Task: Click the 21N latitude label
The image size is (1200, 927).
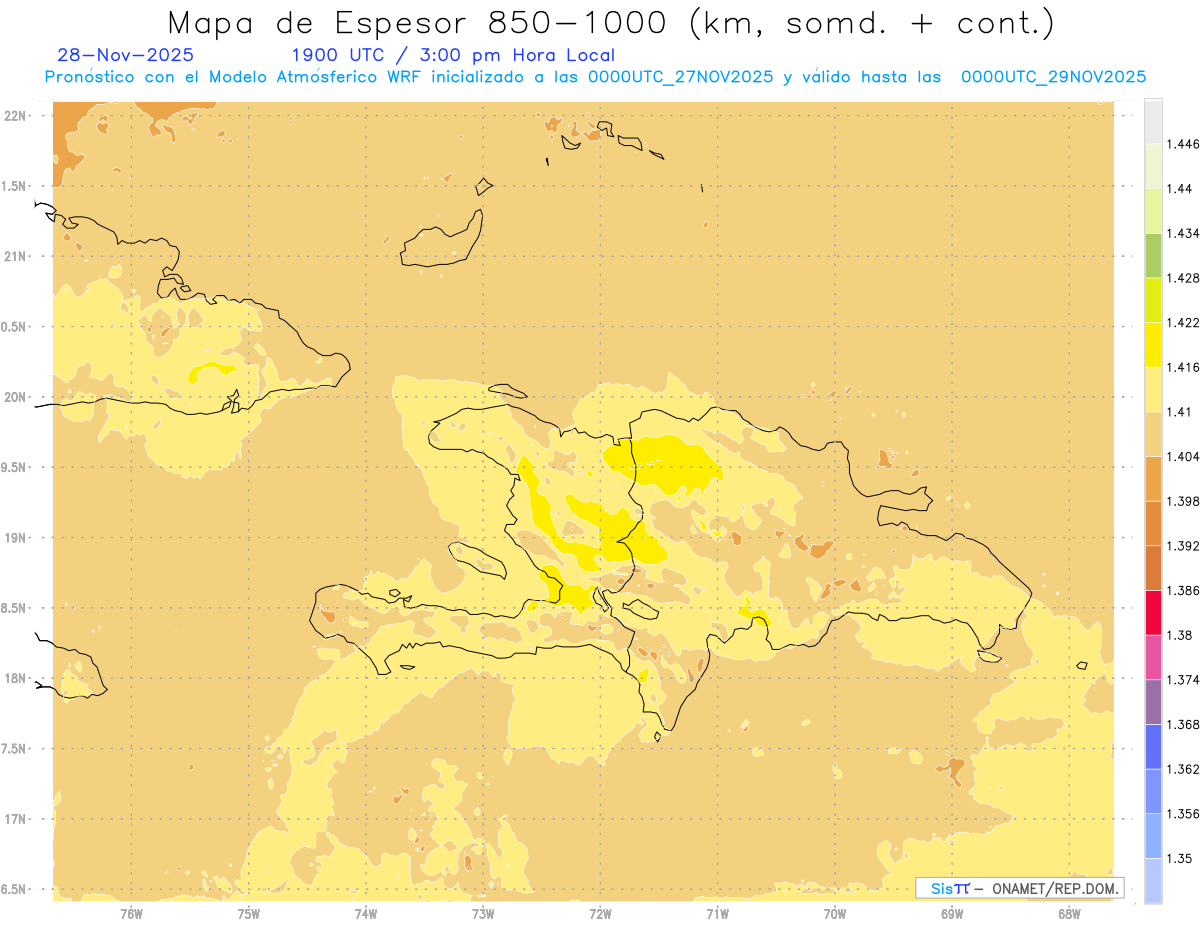Action: tap(15, 256)
